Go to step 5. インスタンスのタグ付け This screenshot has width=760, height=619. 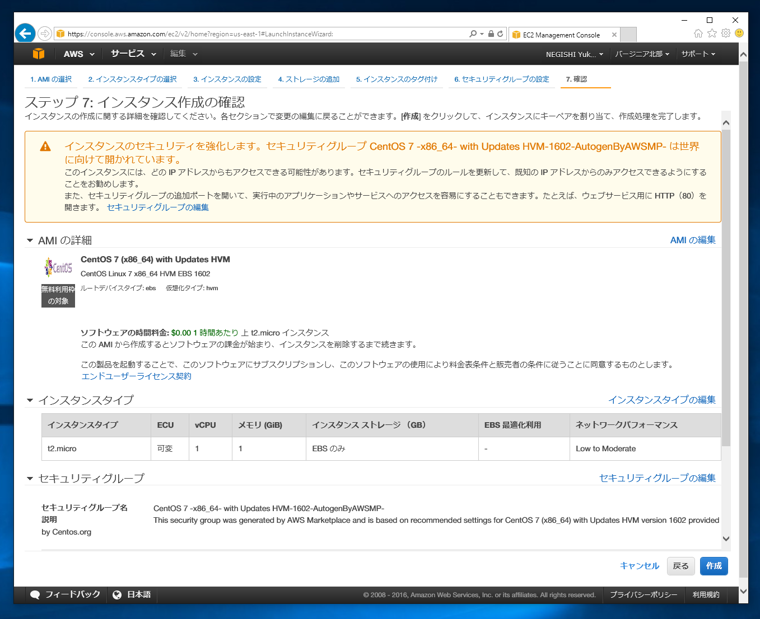[x=396, y=79]
